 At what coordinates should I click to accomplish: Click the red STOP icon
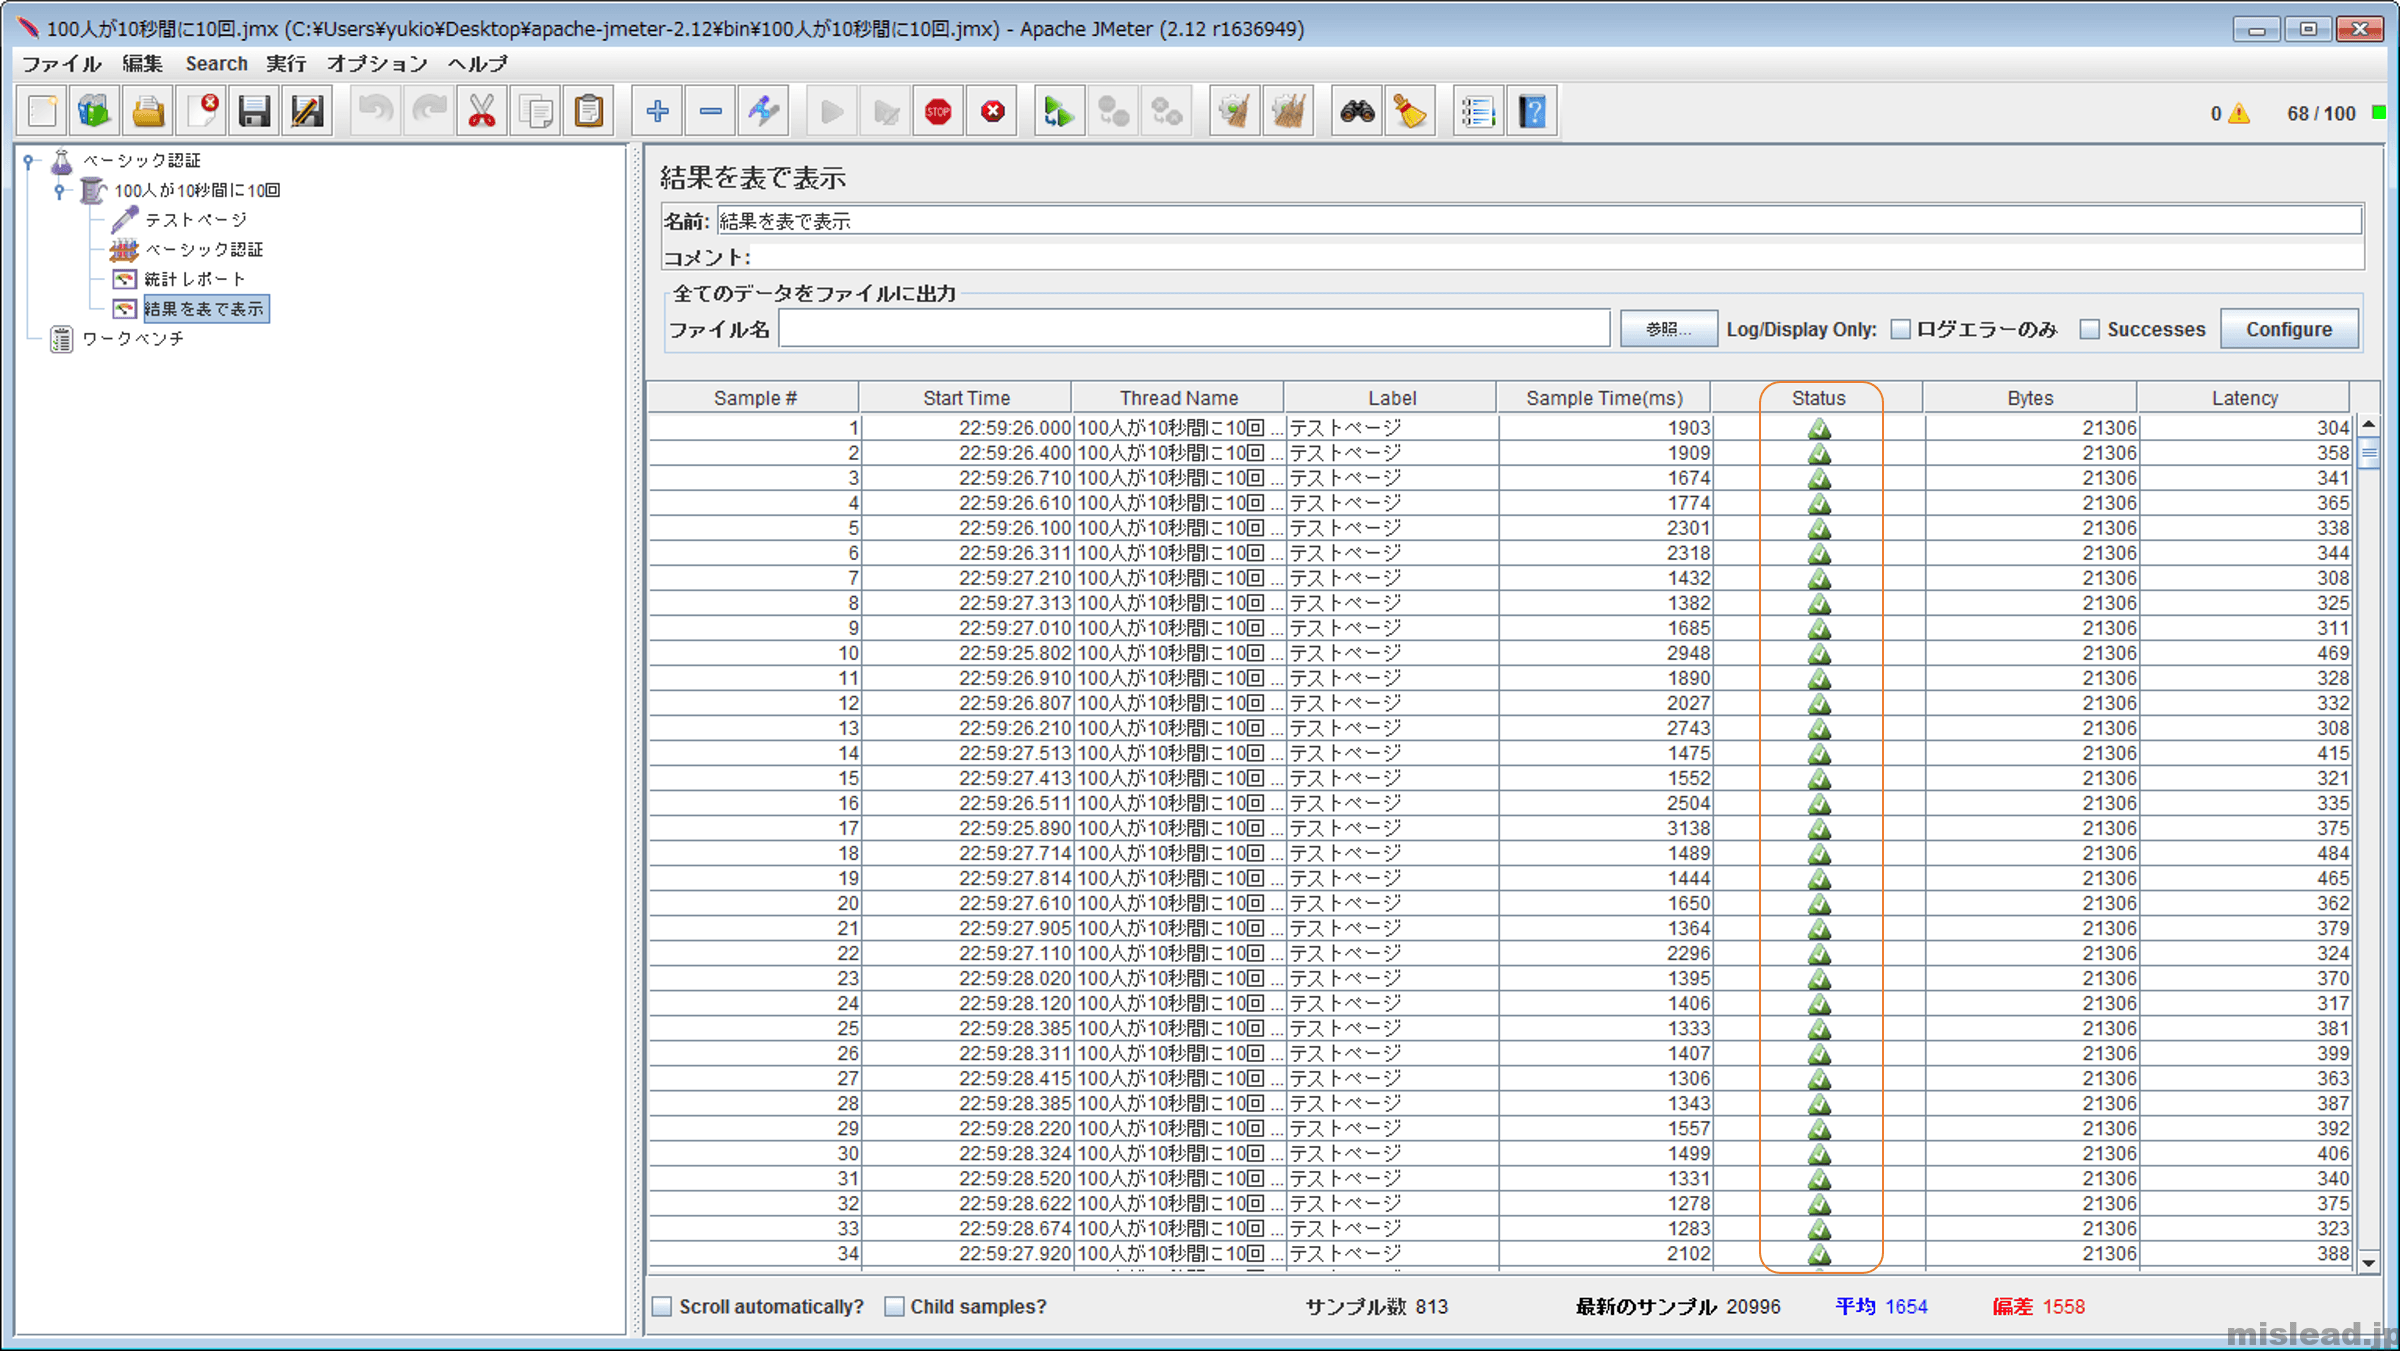[x=938, y=111]
